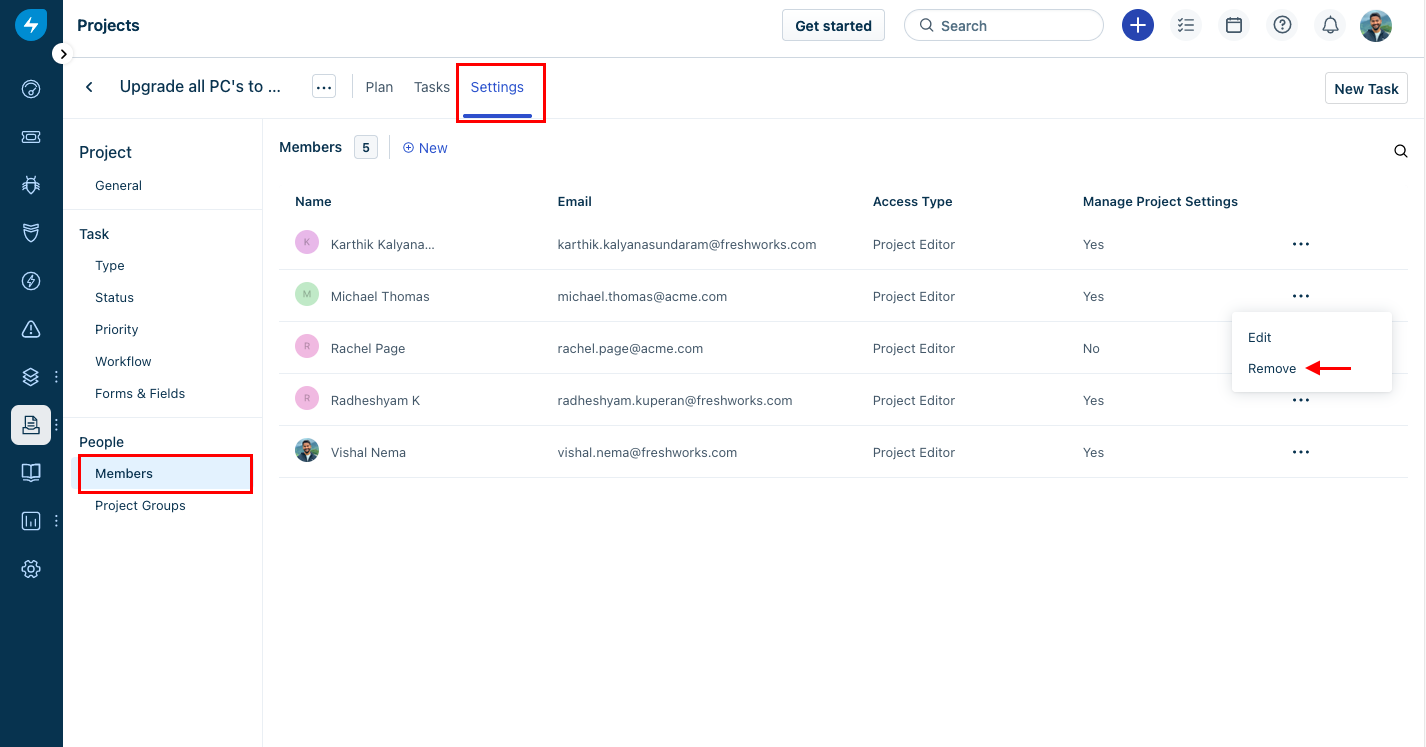Add a member with New link
1426x747 pixels.
(x=425, y=148)
